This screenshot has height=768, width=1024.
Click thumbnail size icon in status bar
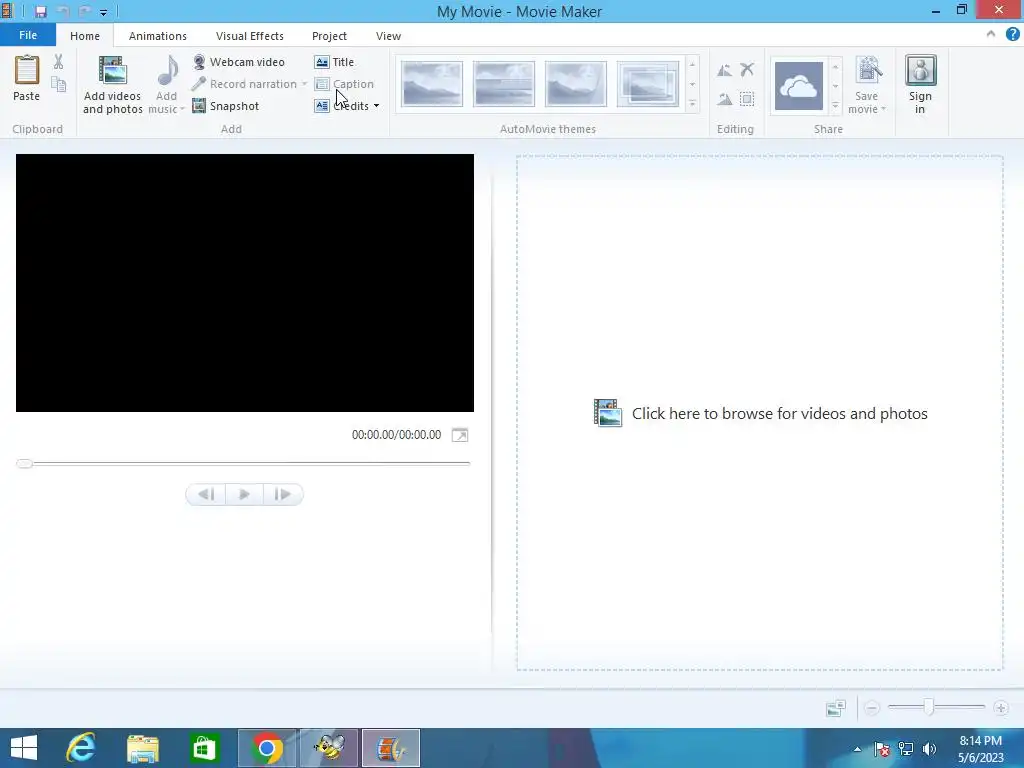[x=836, y=708]
